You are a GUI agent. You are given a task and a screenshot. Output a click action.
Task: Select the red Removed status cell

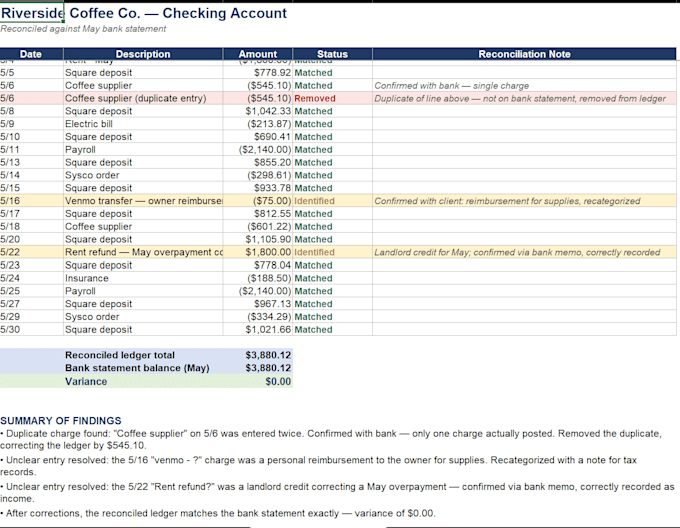click(x=332, y=98)
